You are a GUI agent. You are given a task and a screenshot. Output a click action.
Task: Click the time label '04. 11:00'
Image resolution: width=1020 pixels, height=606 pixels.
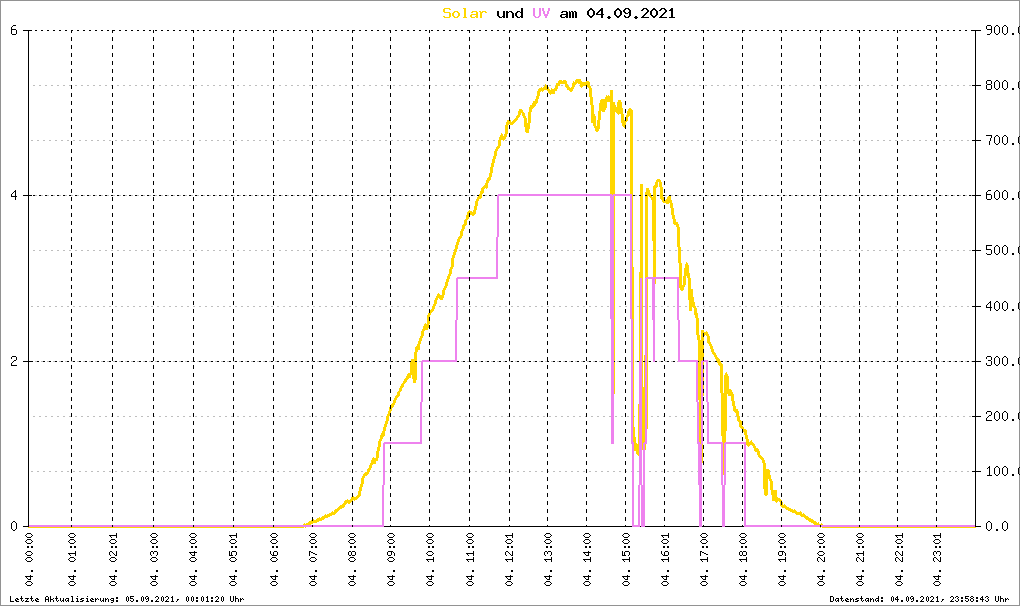(470, 560)
